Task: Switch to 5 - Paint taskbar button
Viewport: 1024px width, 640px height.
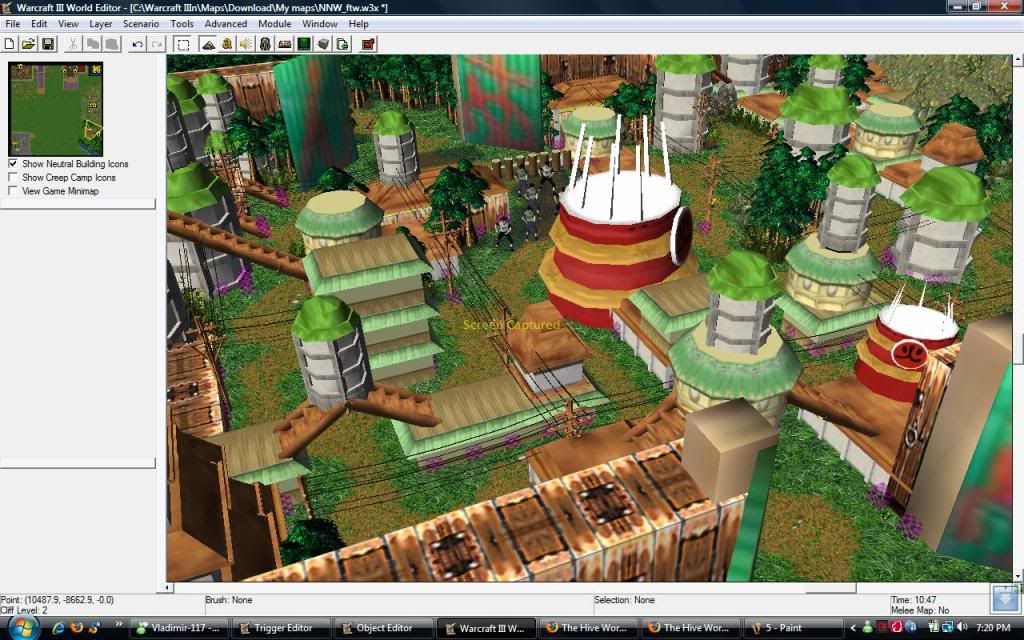Action: [792, 628]
